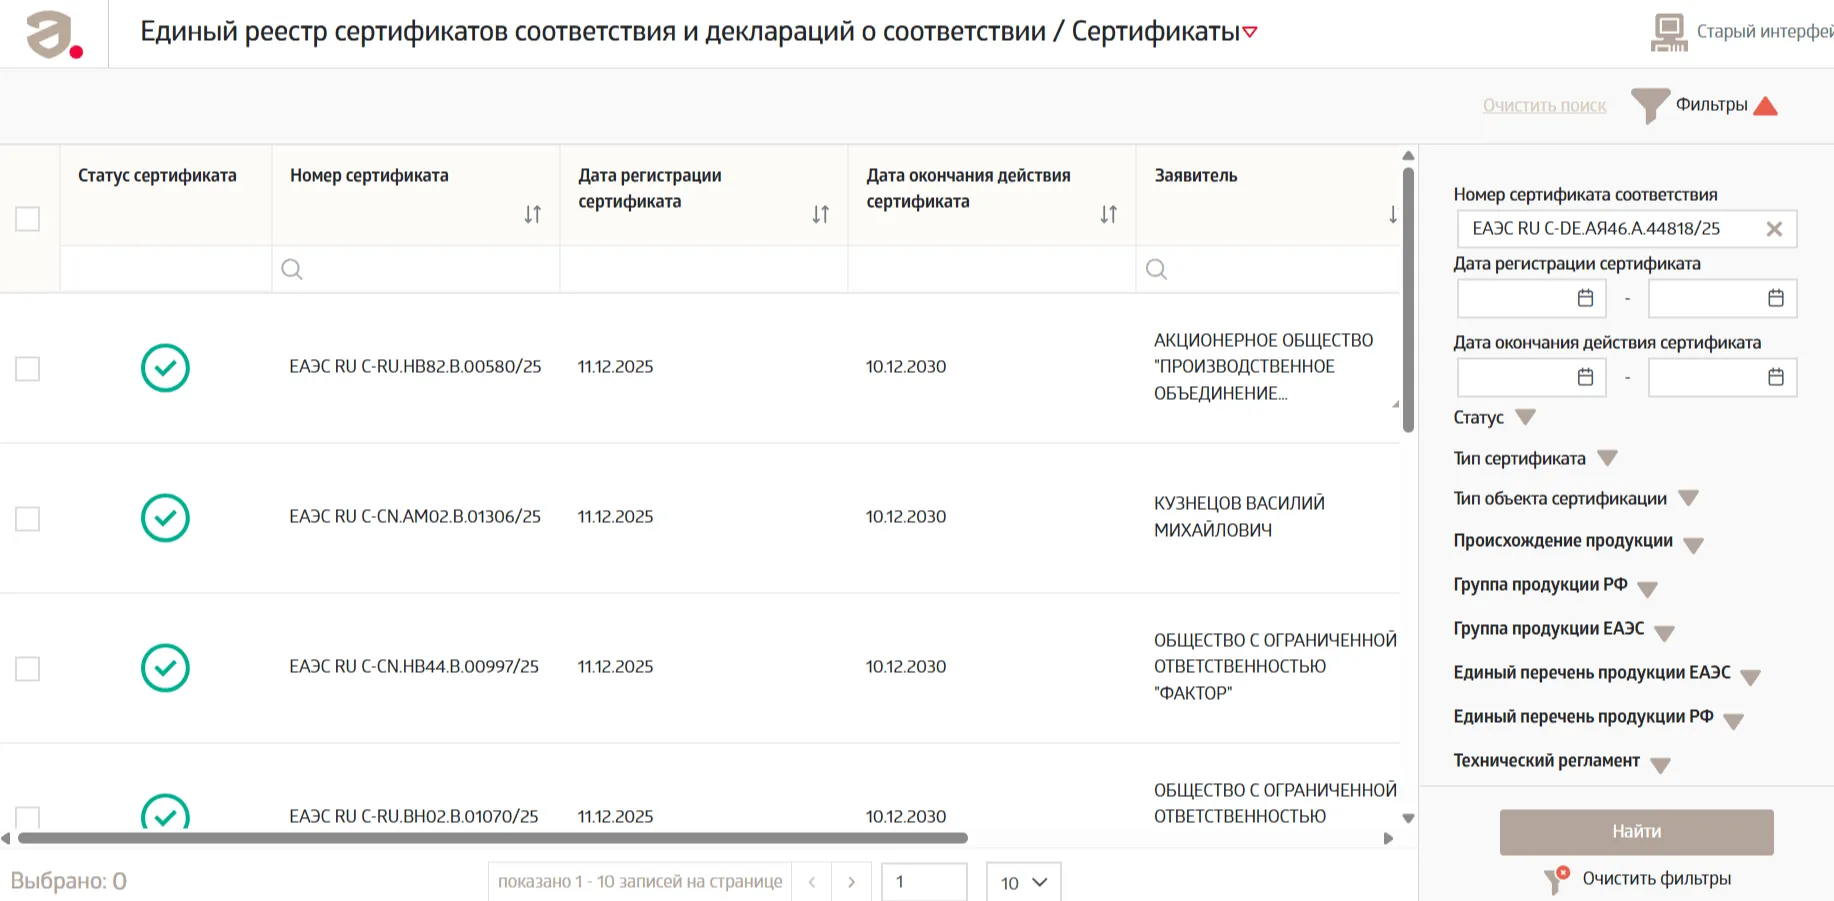Click the next page arrow in pagination
1834x901 pixels.
click(852, 881)
